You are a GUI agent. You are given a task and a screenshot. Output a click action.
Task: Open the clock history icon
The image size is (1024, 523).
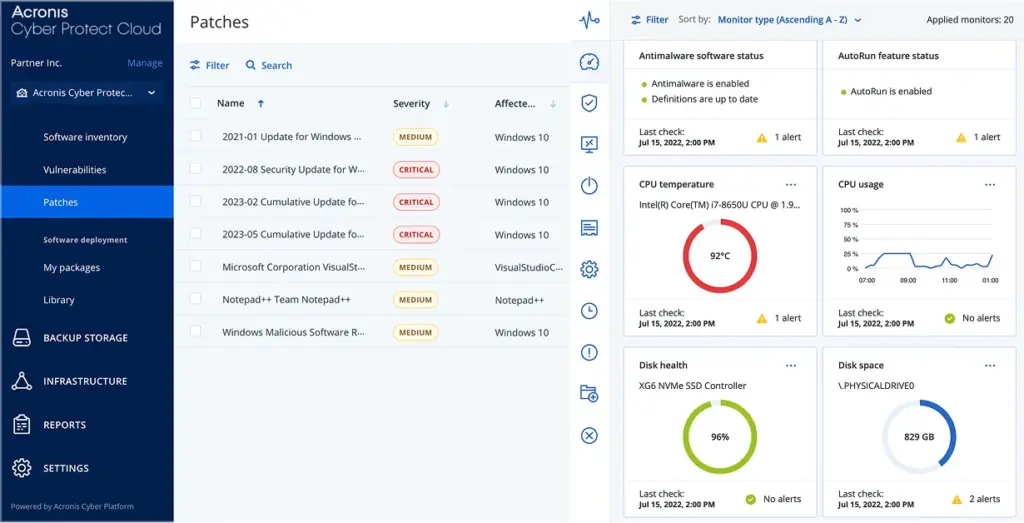click(x=589, y=311)
